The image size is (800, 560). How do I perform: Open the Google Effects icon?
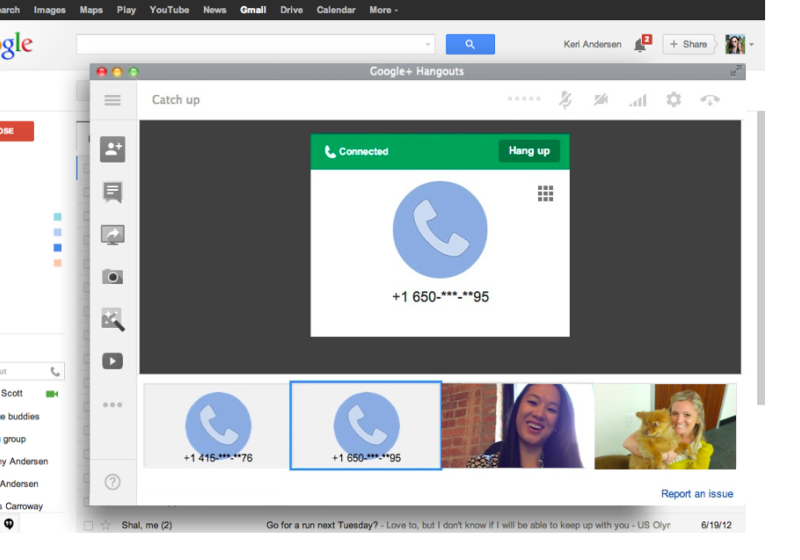(112, 319)
